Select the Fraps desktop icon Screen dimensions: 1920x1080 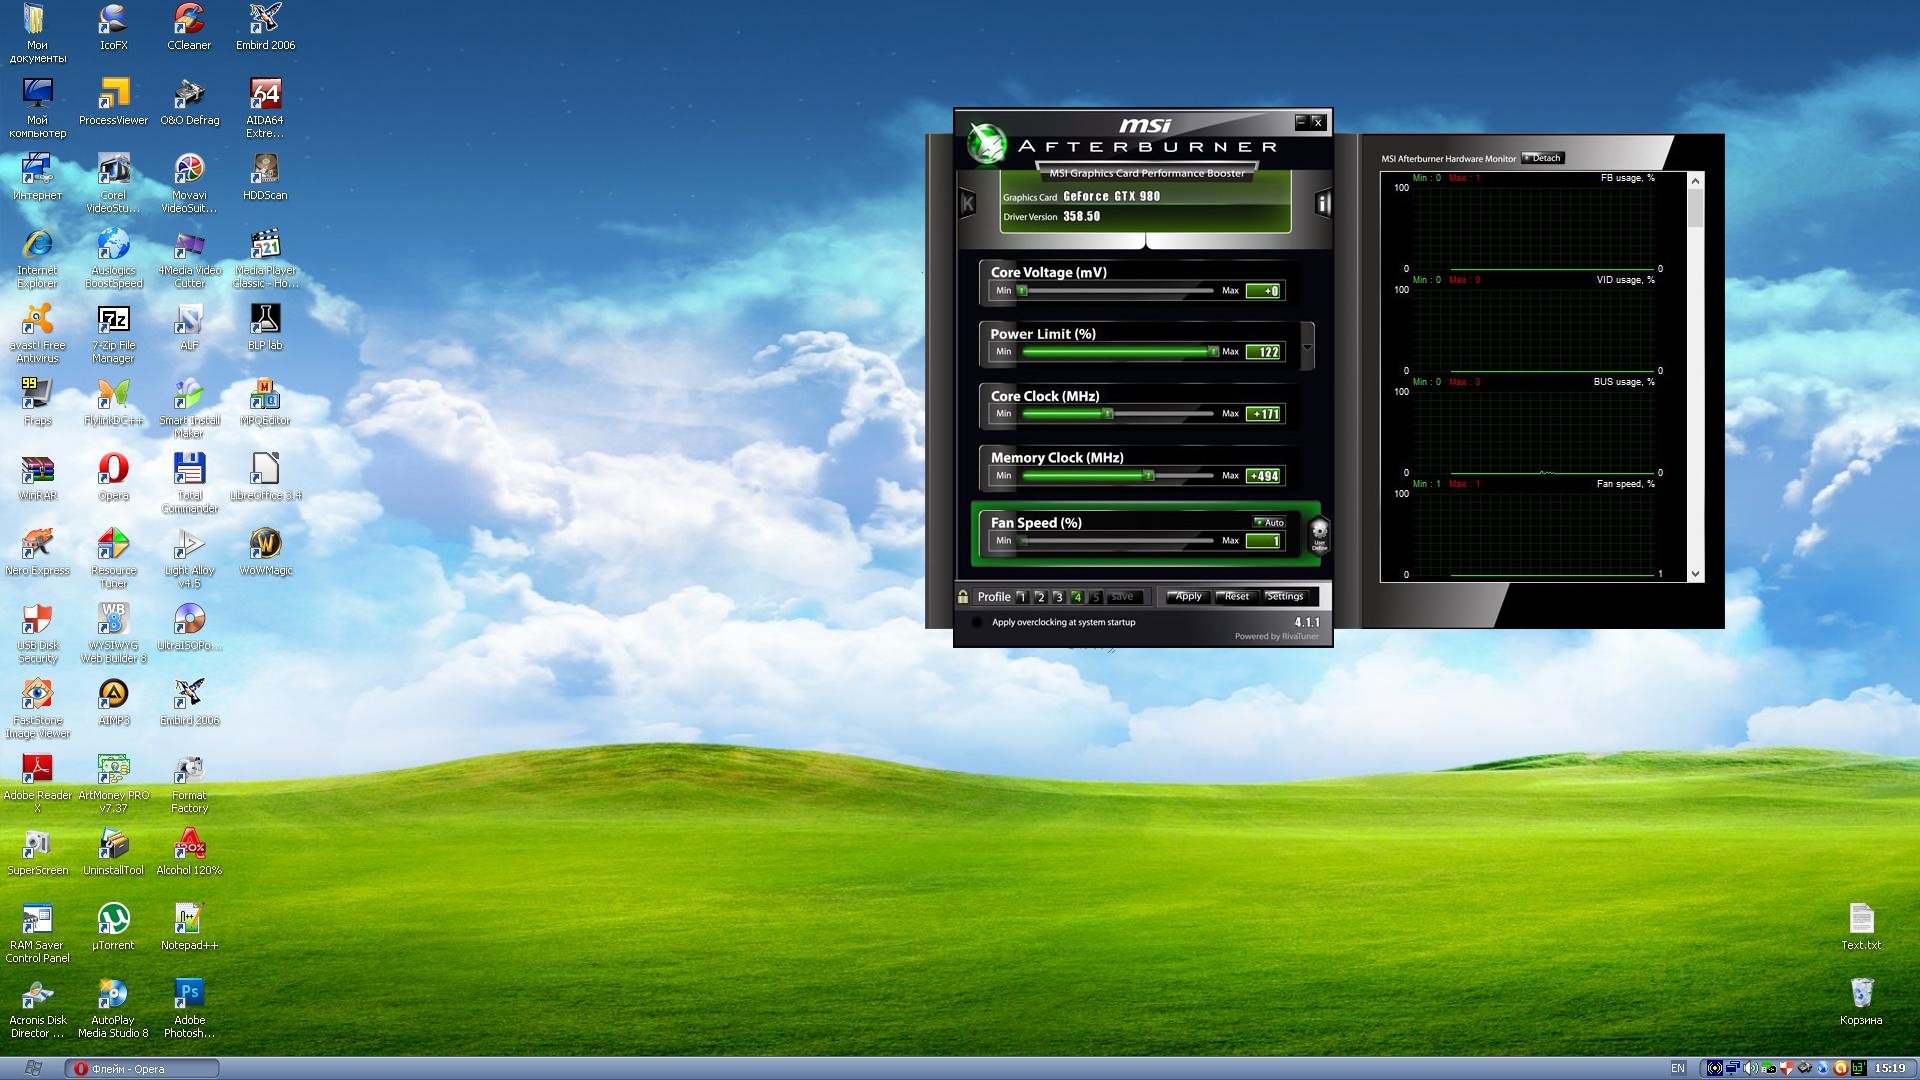[37, 402]
